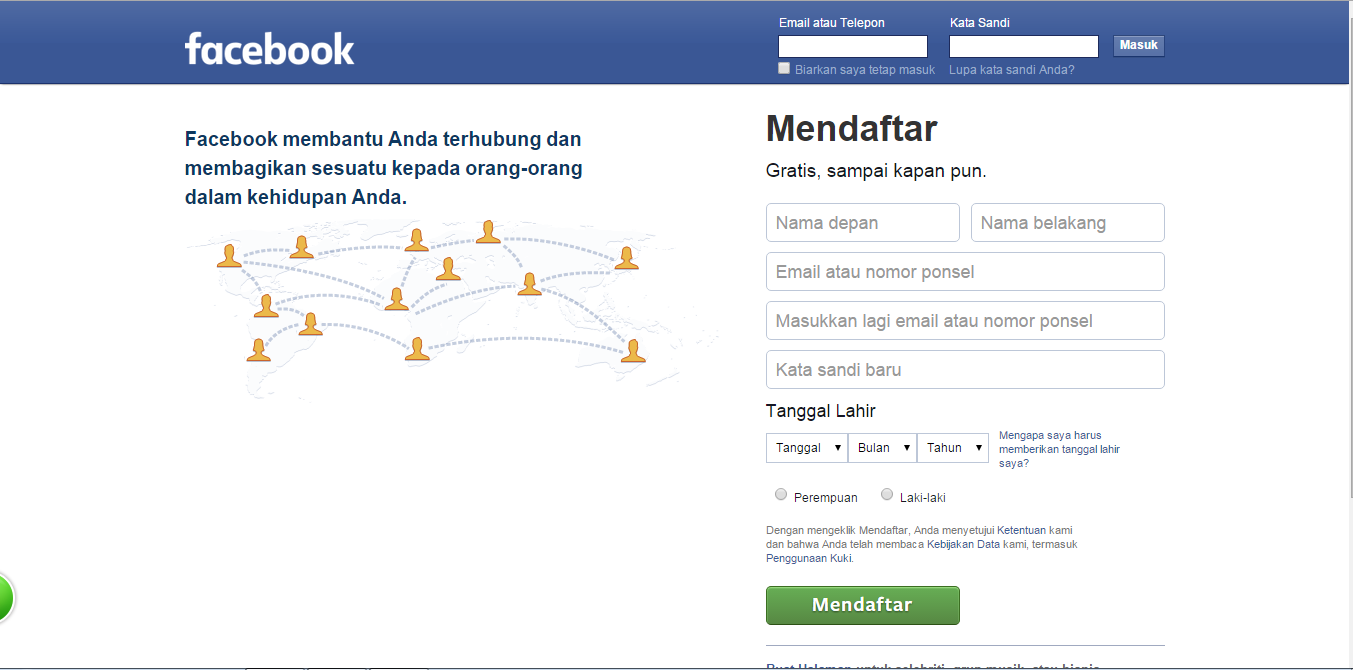
Task: Click the 'Tanggal Lahir' label
Action: (x=821, y=411)
